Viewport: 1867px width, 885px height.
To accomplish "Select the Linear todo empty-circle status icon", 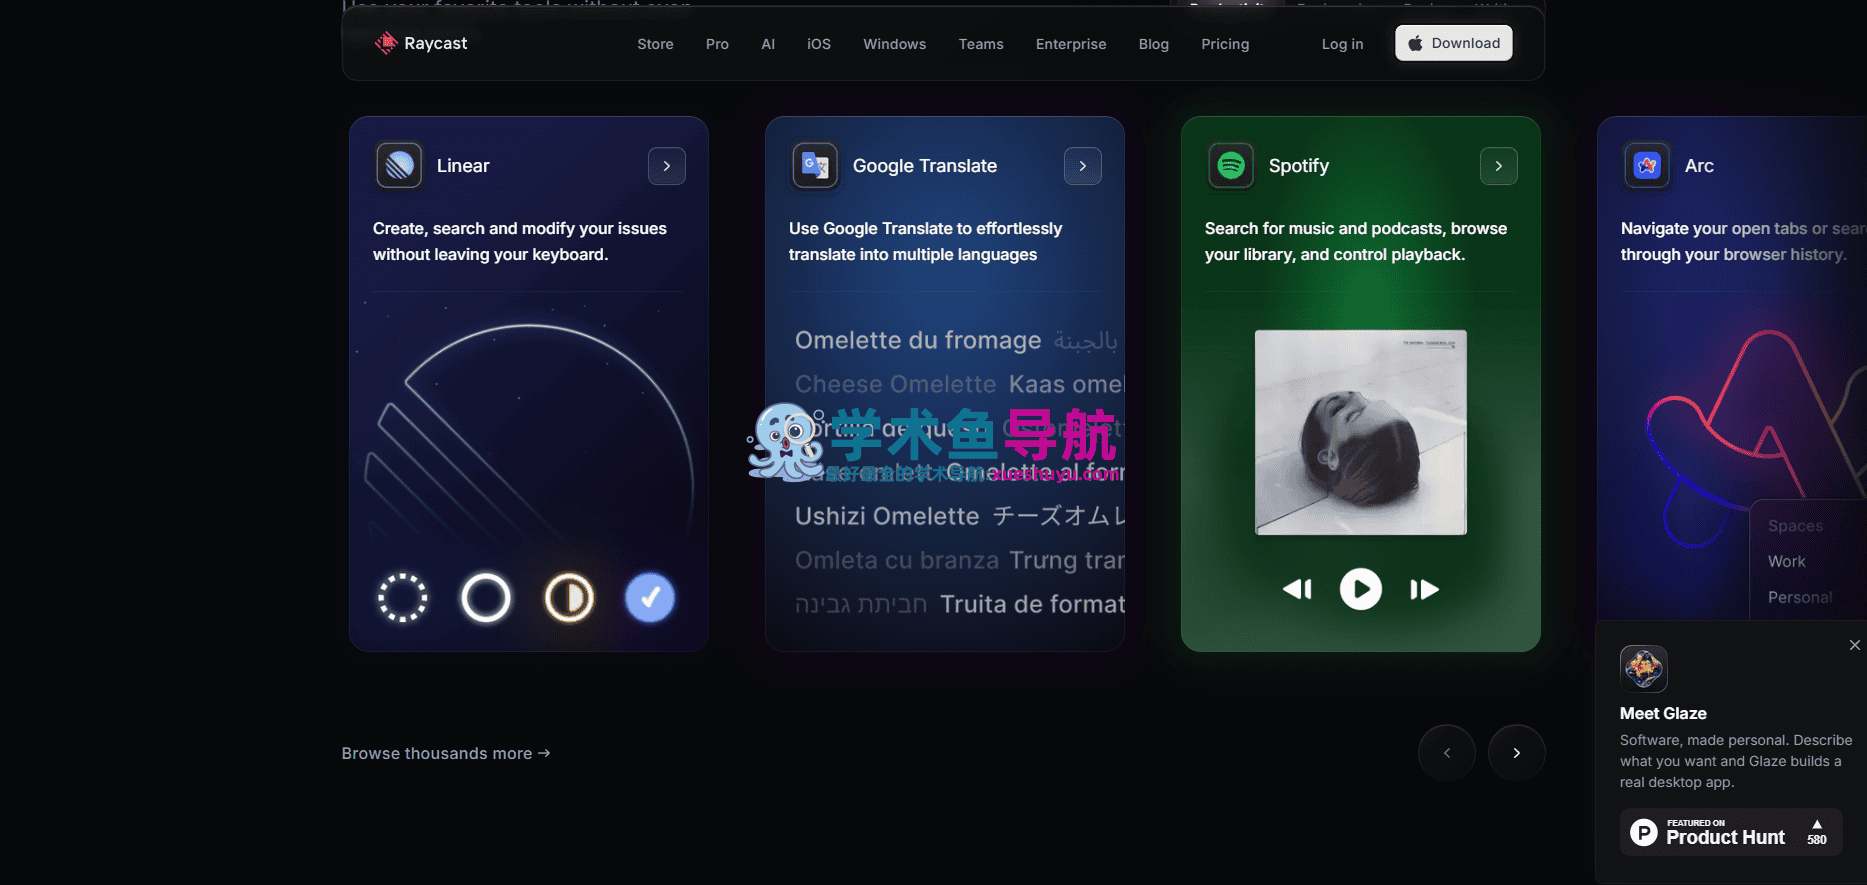I will (x=485, y=598).
